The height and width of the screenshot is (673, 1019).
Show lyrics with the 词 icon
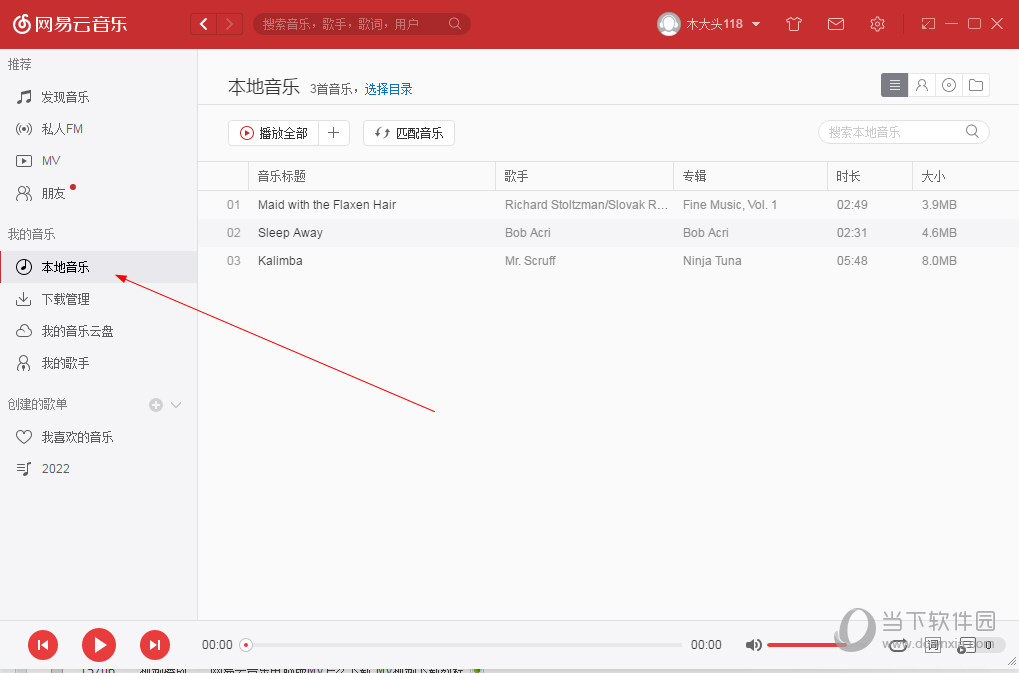coord(933,645)
